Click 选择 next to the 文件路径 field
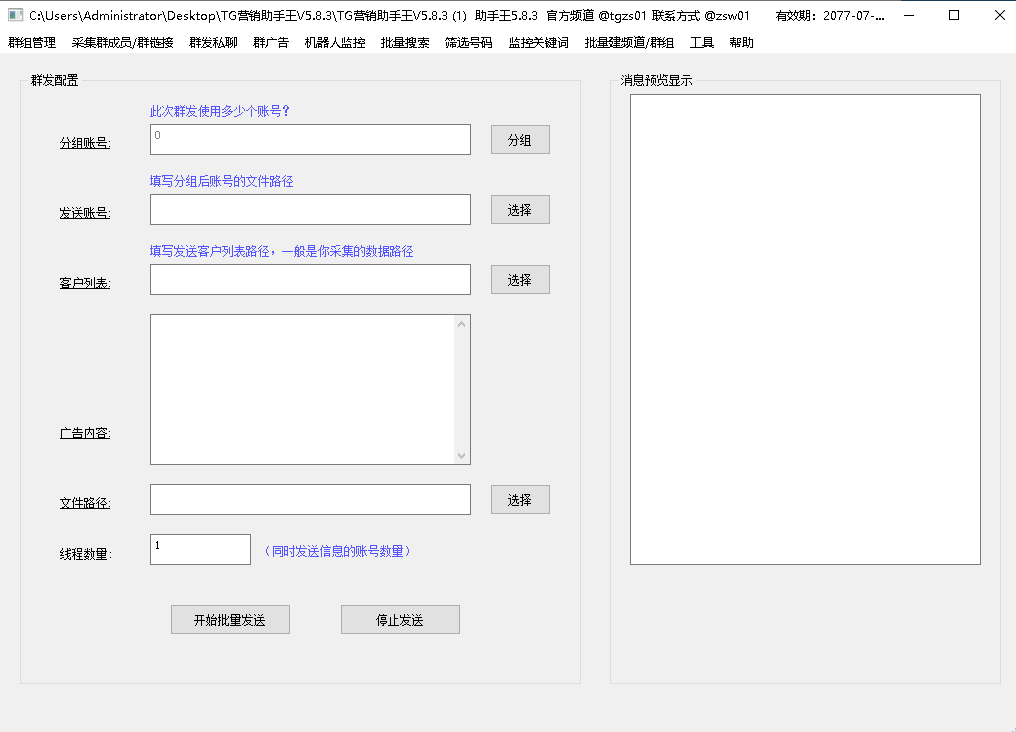The height and width of the screenshot is (732, 1016). click(x=520, y=500)
